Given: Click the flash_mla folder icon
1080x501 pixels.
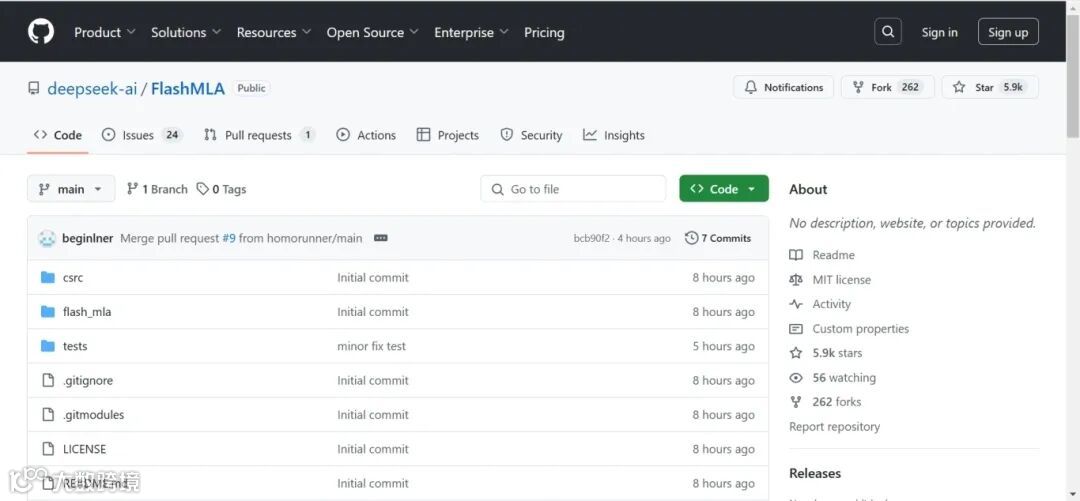Looking at the screenshot, I should 48,312.
